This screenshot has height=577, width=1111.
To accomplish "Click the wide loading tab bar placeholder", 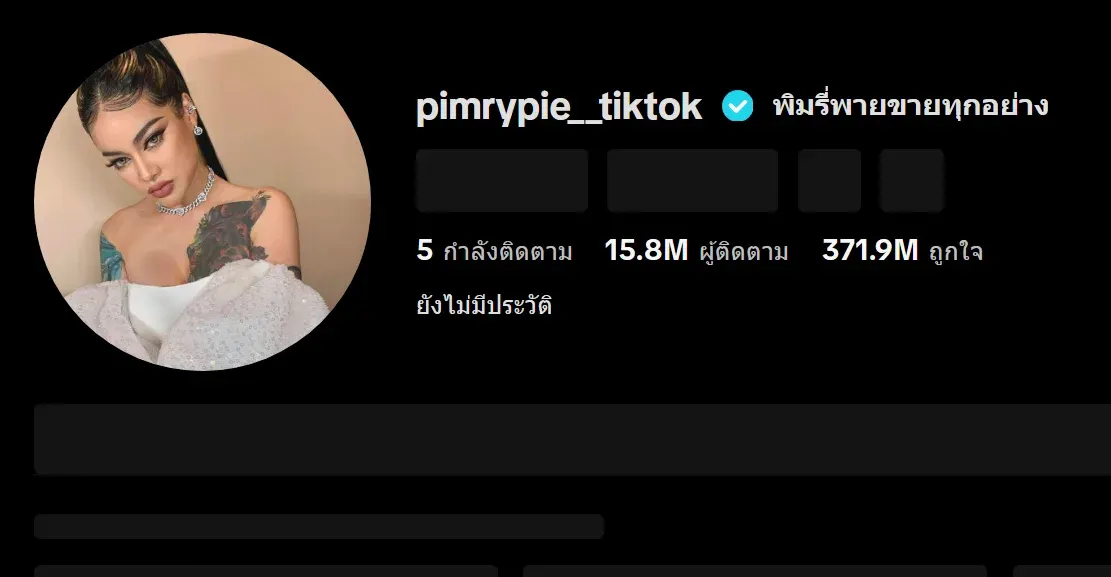I will tap(573, 439).
